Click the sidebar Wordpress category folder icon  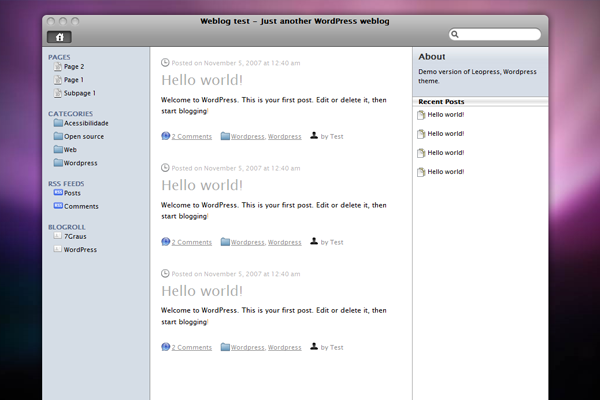(58, 163)
